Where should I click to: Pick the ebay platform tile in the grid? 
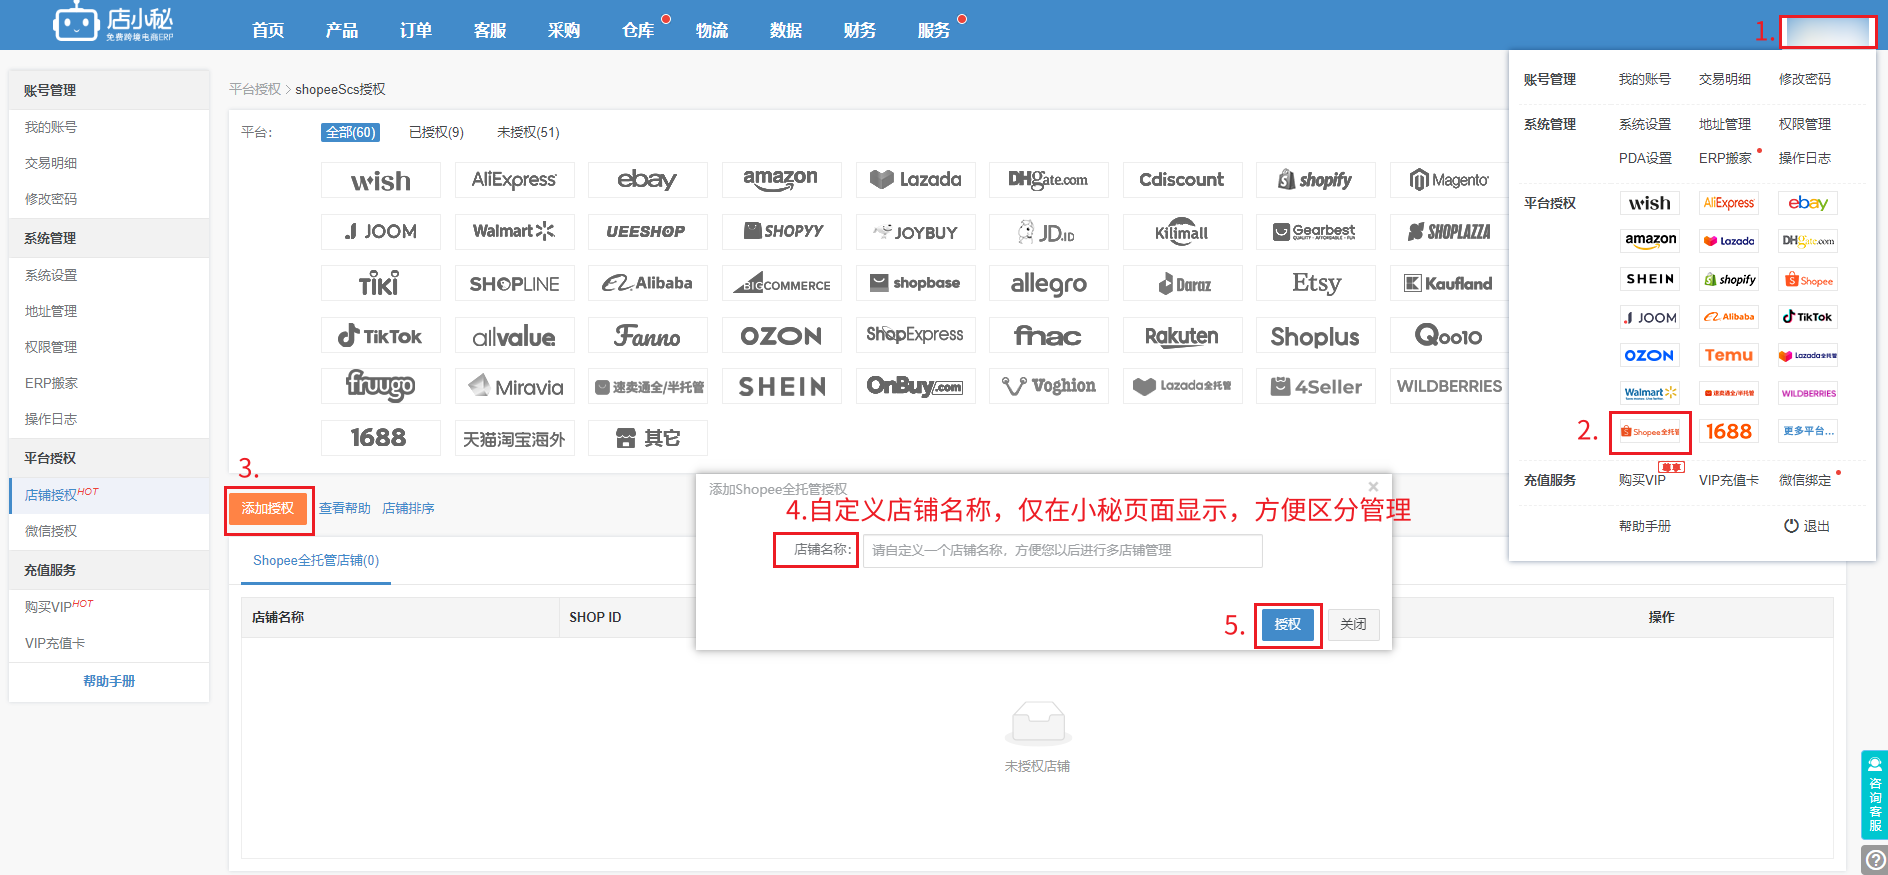[648, 180]
